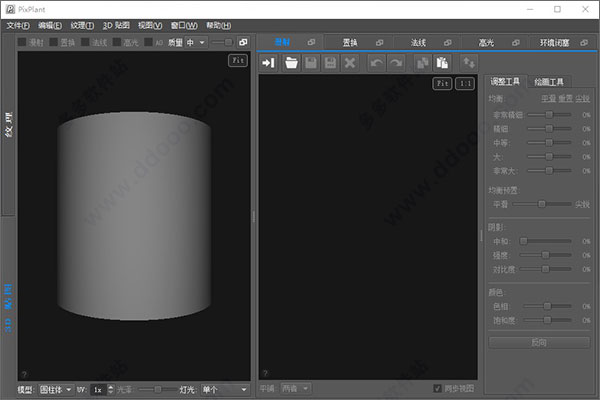Click the swap up-down arrows icon
Screen dimensions: 600x400
pyautogui.click(x=469, y=62)
